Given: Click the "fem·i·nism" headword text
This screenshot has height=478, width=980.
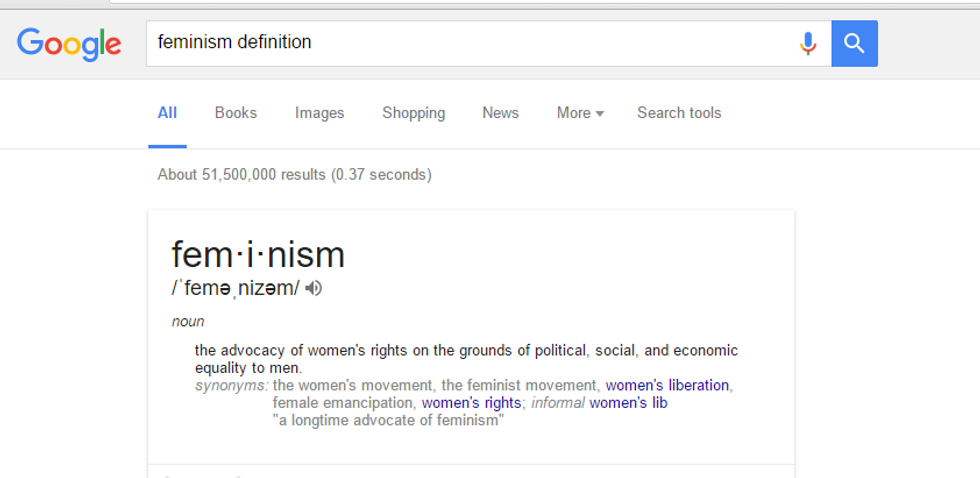Looking at the screenshot, I should pyautogui.click(x=258, y=254).
